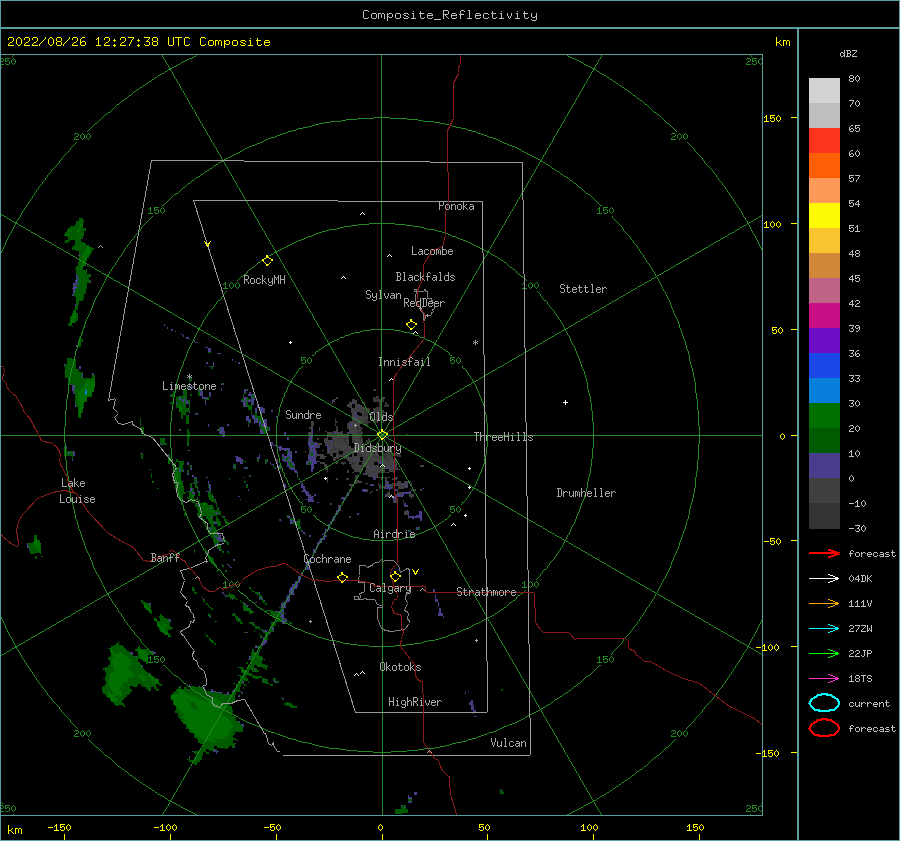Click the yellow 54 dBZ color swatch
Image resolution: width=900 pixels, height=841 pixels.
(824, 215)
